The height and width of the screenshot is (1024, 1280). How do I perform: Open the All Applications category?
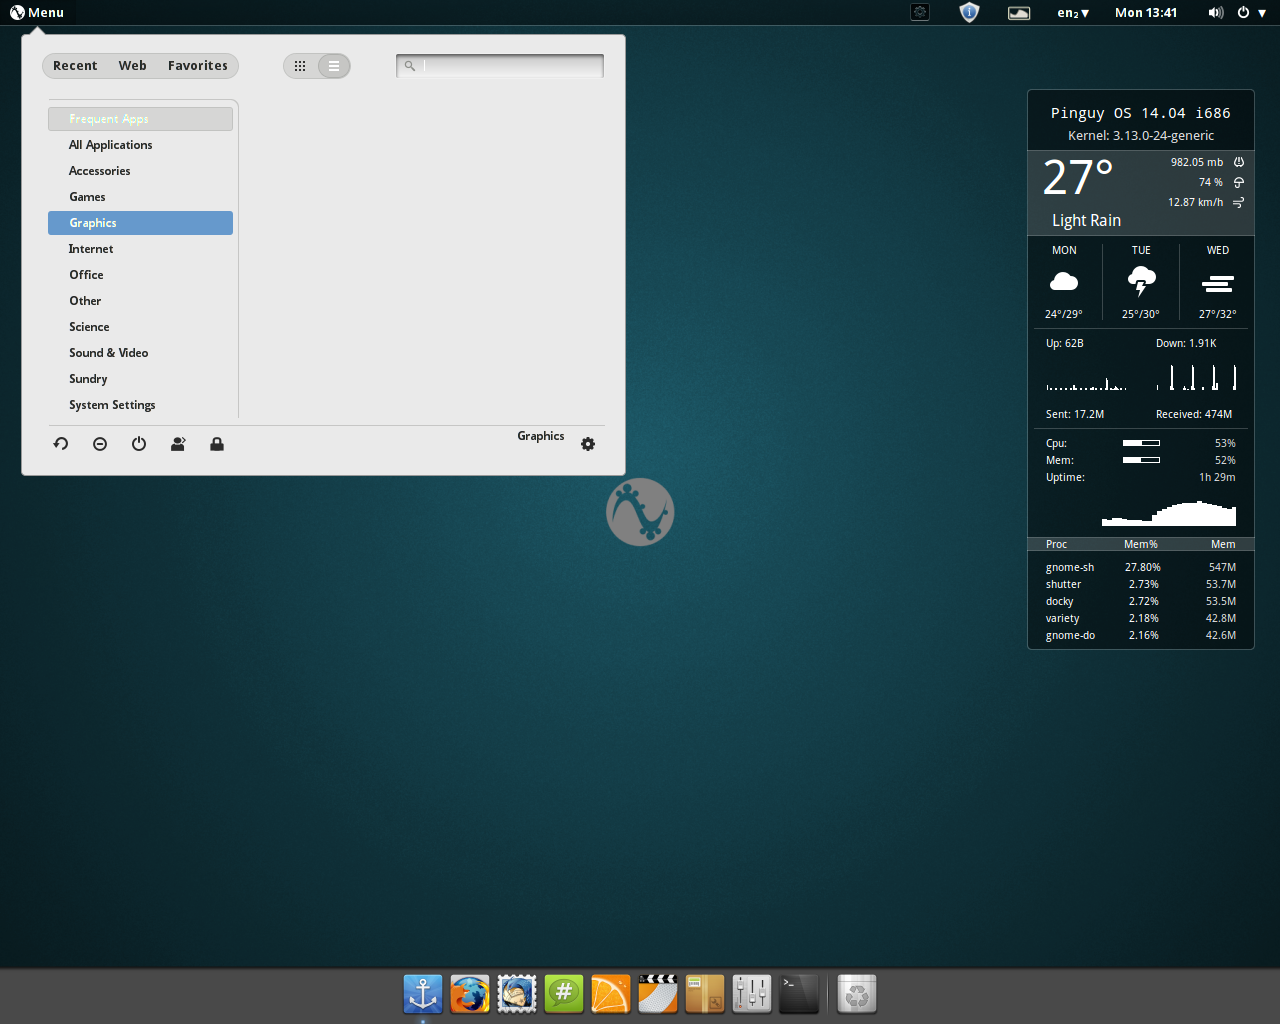(111, 145)
